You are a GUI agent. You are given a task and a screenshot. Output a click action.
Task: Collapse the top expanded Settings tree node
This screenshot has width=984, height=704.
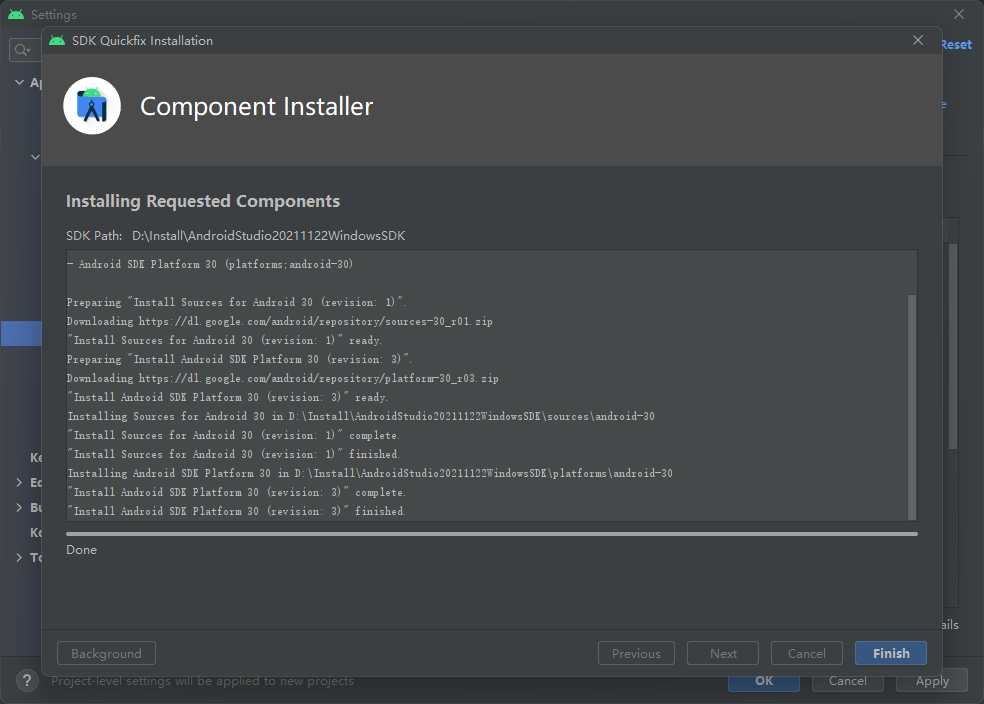pyautogui.click(x=19, y=82)
